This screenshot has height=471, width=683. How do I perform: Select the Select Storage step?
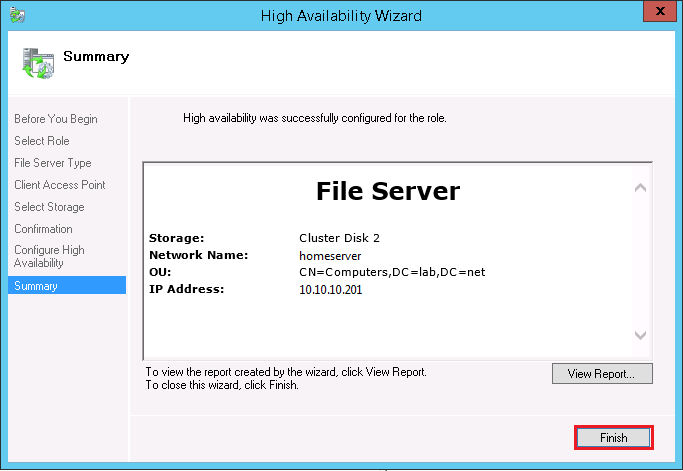pyautogui.click(x=49, y=207)
